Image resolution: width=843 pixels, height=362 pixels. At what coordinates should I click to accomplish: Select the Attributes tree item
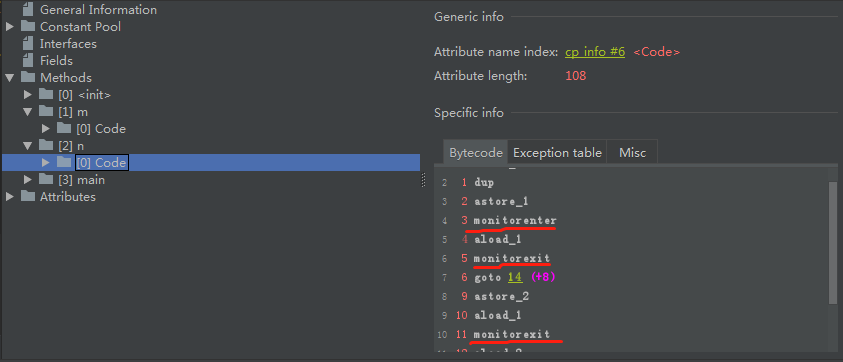(68, 197)
